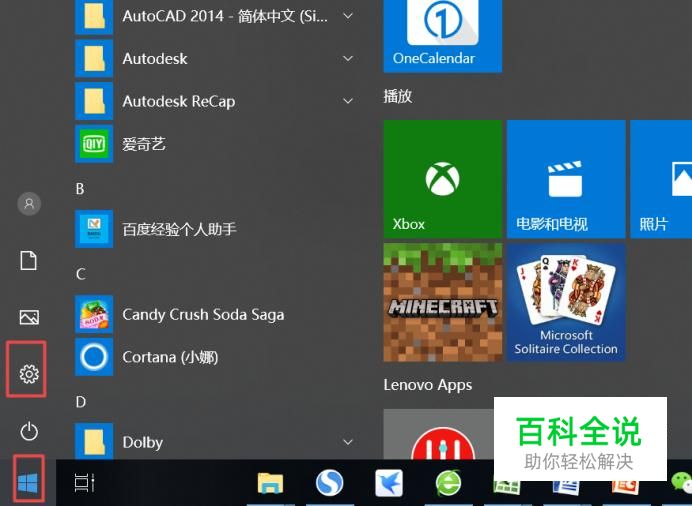Click the Power icon in Start sidebar
Image resolution: width=692 pixels, height=506 pixels.
tap(29, 431)
